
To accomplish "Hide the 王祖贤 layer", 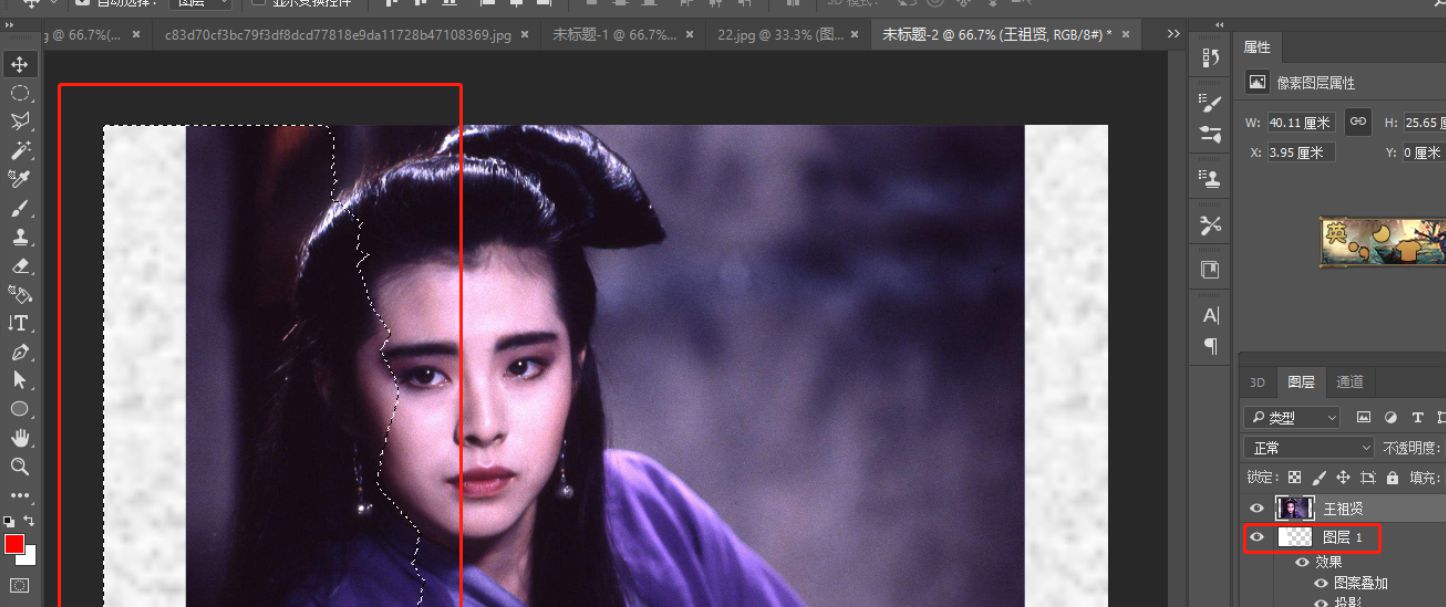I will tap(1257, 508).
